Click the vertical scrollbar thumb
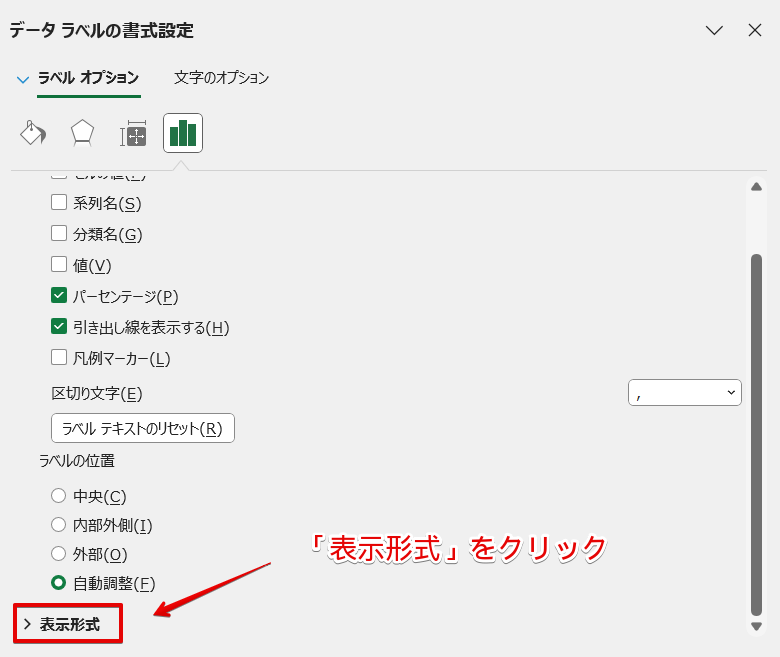This screenshot has height=657, width=780. click(x=756, y=430)
